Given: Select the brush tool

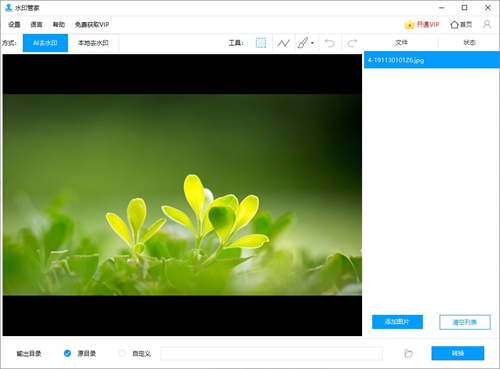Looking at the screenshot, I should (x=303, y=43).
